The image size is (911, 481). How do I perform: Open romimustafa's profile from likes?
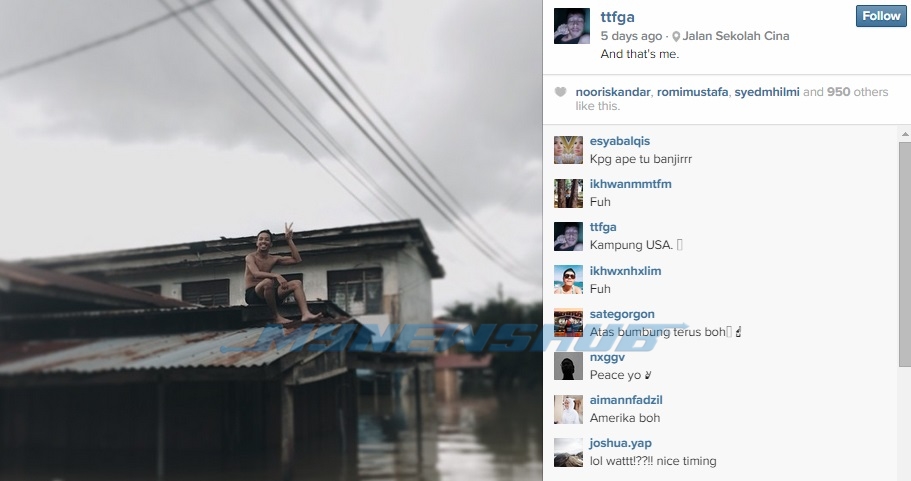tap(692, 92)
